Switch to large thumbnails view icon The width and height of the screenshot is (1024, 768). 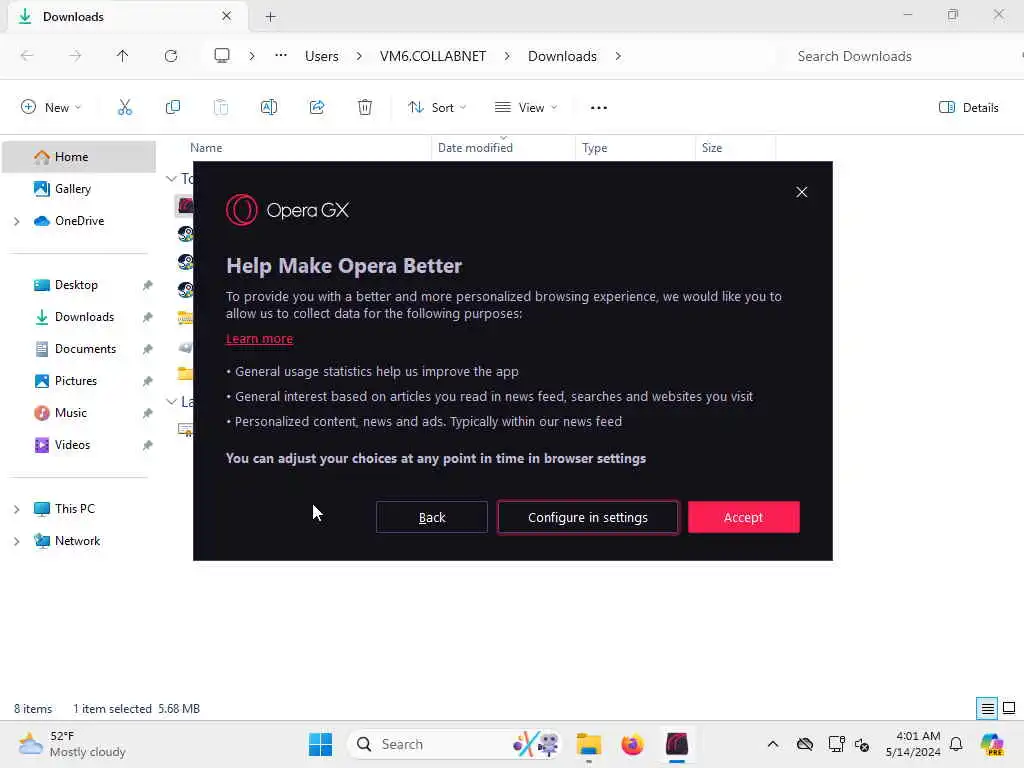[1009, 709]
